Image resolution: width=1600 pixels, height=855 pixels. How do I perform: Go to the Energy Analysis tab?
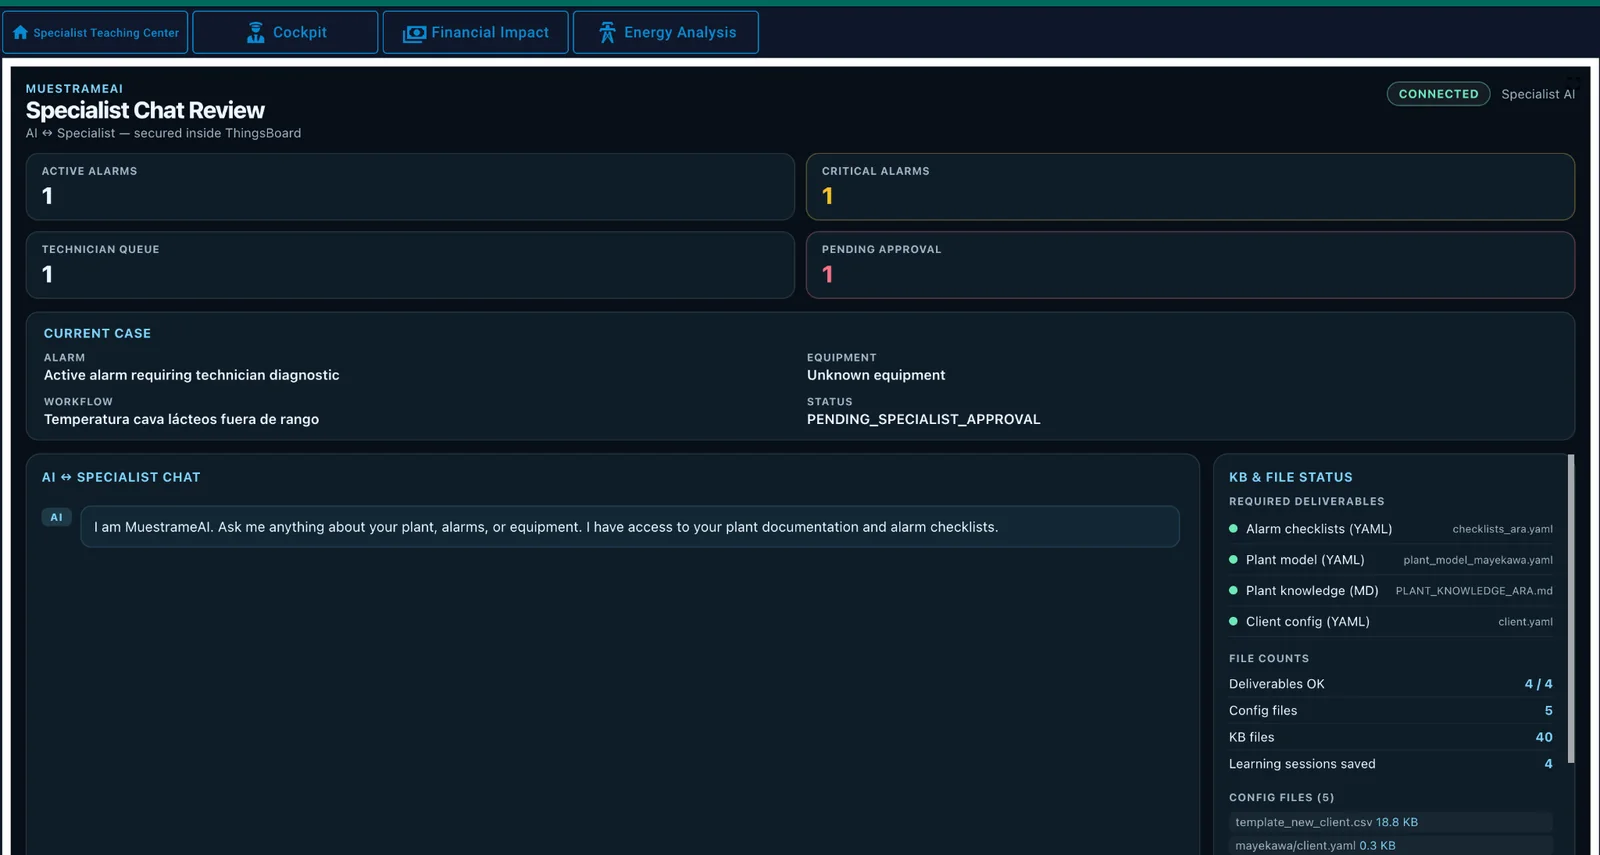665,32
